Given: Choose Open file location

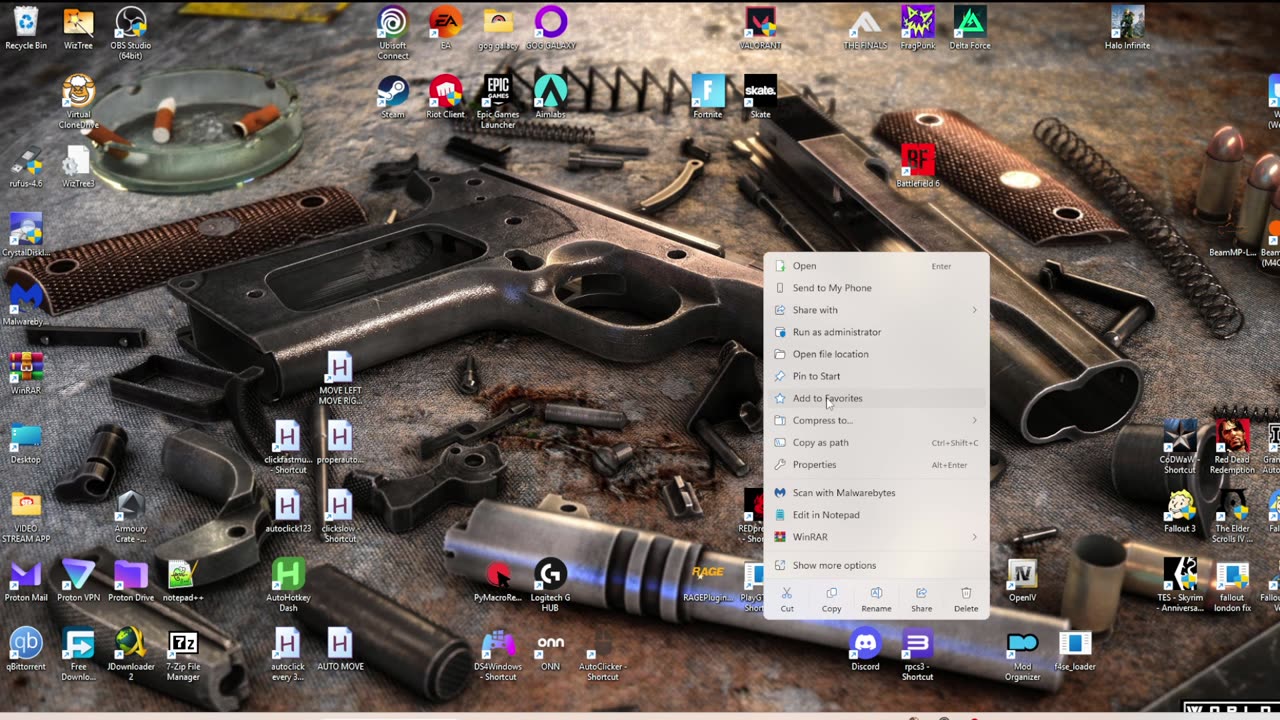Looking at the screenshot, I should [876, 354].
